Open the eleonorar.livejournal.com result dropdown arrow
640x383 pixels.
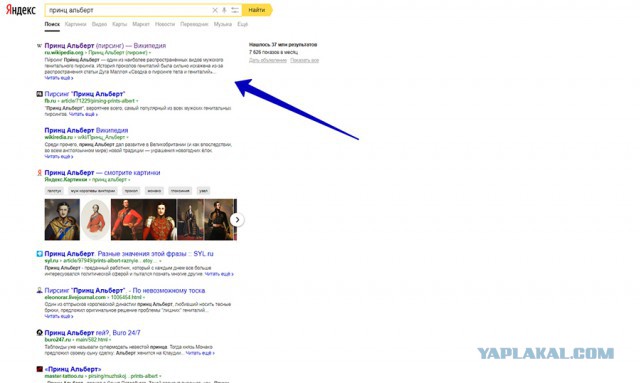pyautogui.click(x=144, y=298)
